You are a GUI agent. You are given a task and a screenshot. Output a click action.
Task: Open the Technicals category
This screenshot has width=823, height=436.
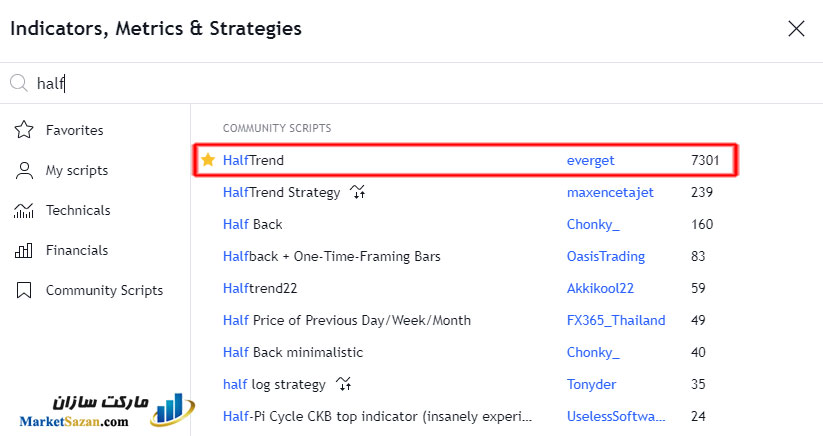pos(77,210)
